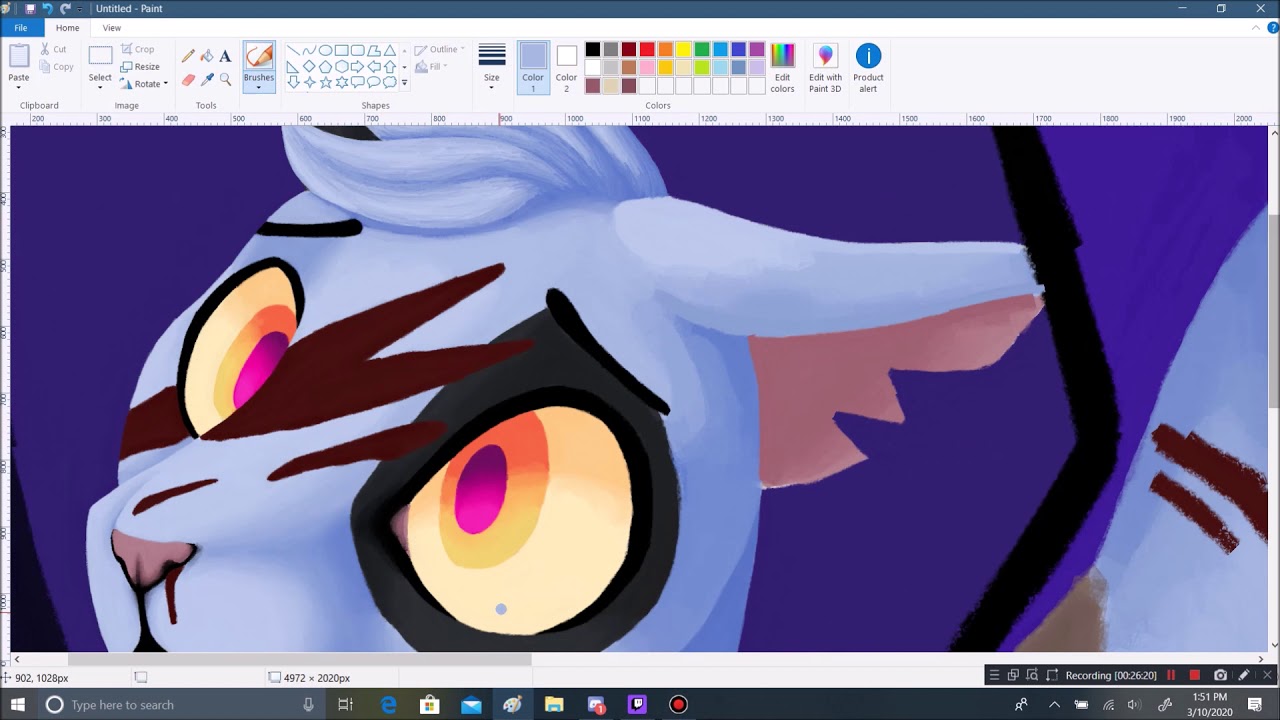This screenshot has height=720, width=1280.
Task: Switch to the Home tab
Action: (68, 28)
